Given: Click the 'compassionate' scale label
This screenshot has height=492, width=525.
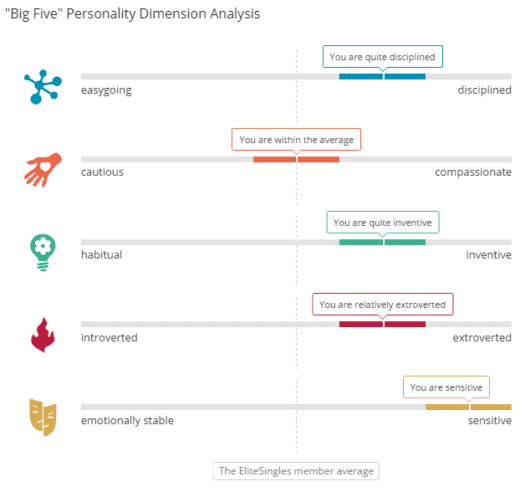Looking at the screenshot, I should point(473,172).
